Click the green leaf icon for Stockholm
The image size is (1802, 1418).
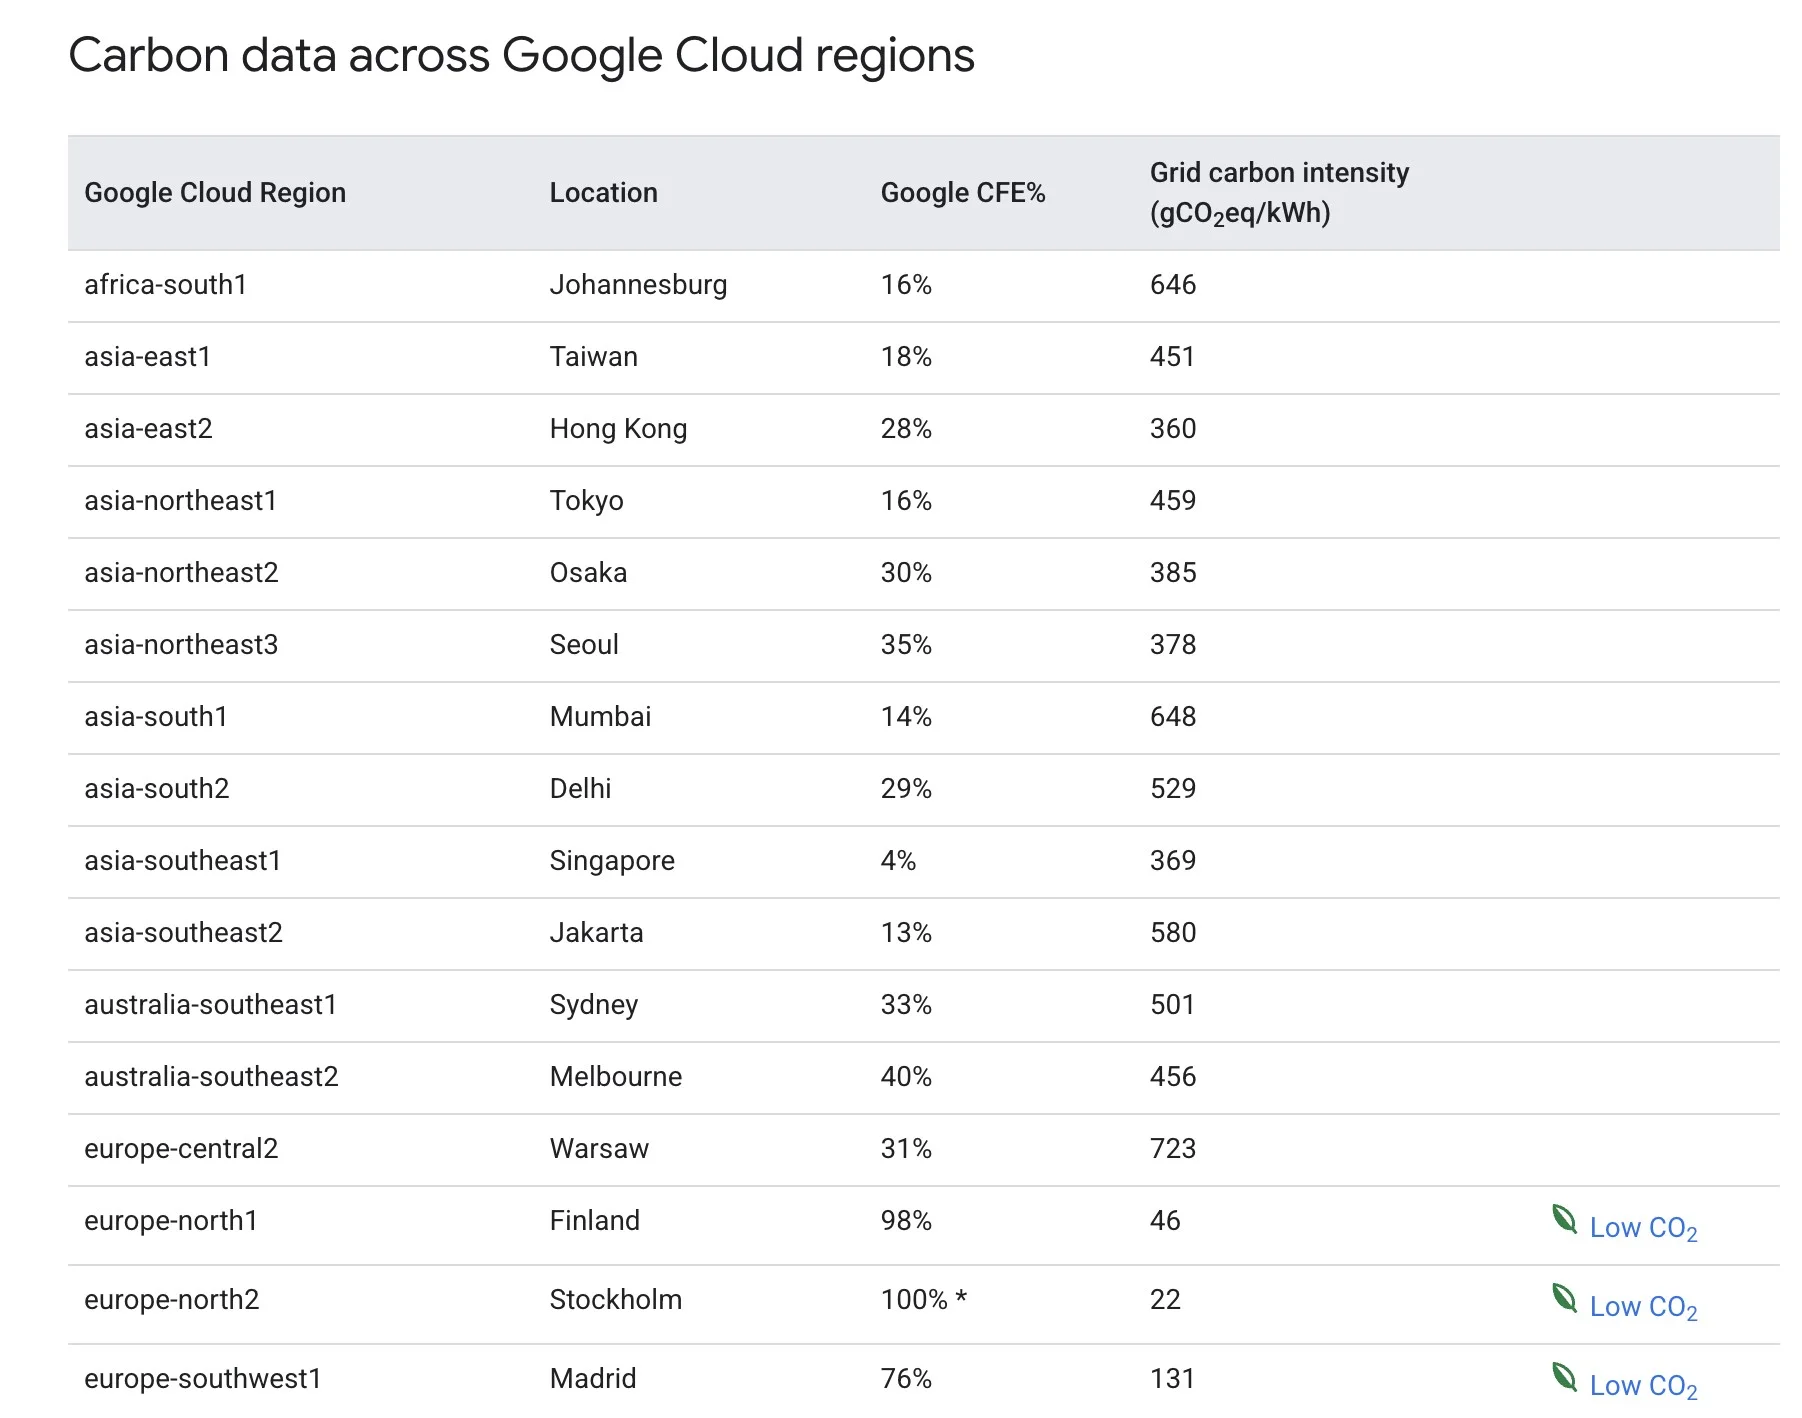[1564, 1298]
